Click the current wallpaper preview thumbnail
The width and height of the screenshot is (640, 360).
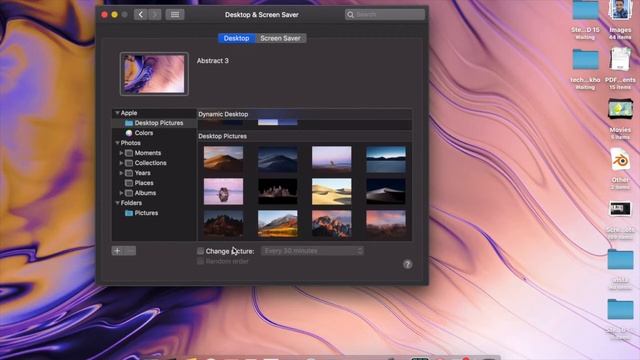(154, 74)
